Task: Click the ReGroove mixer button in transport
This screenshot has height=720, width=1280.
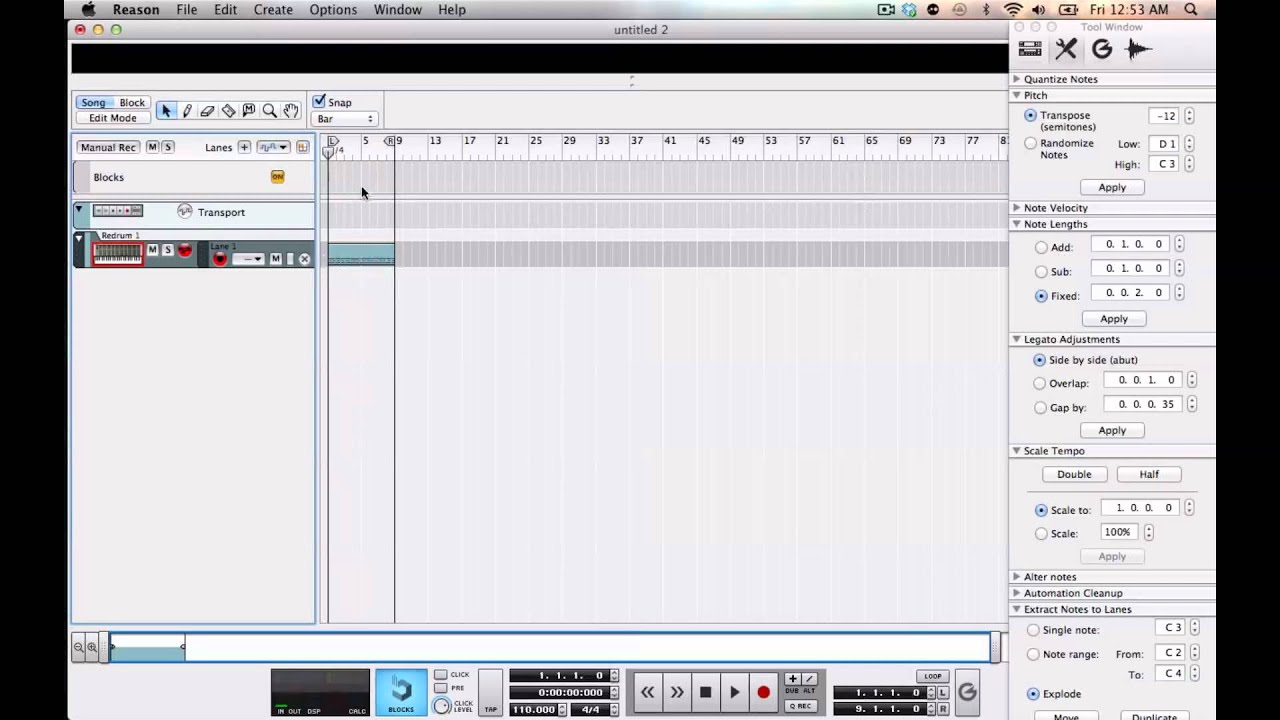Action: click(967, 692)
